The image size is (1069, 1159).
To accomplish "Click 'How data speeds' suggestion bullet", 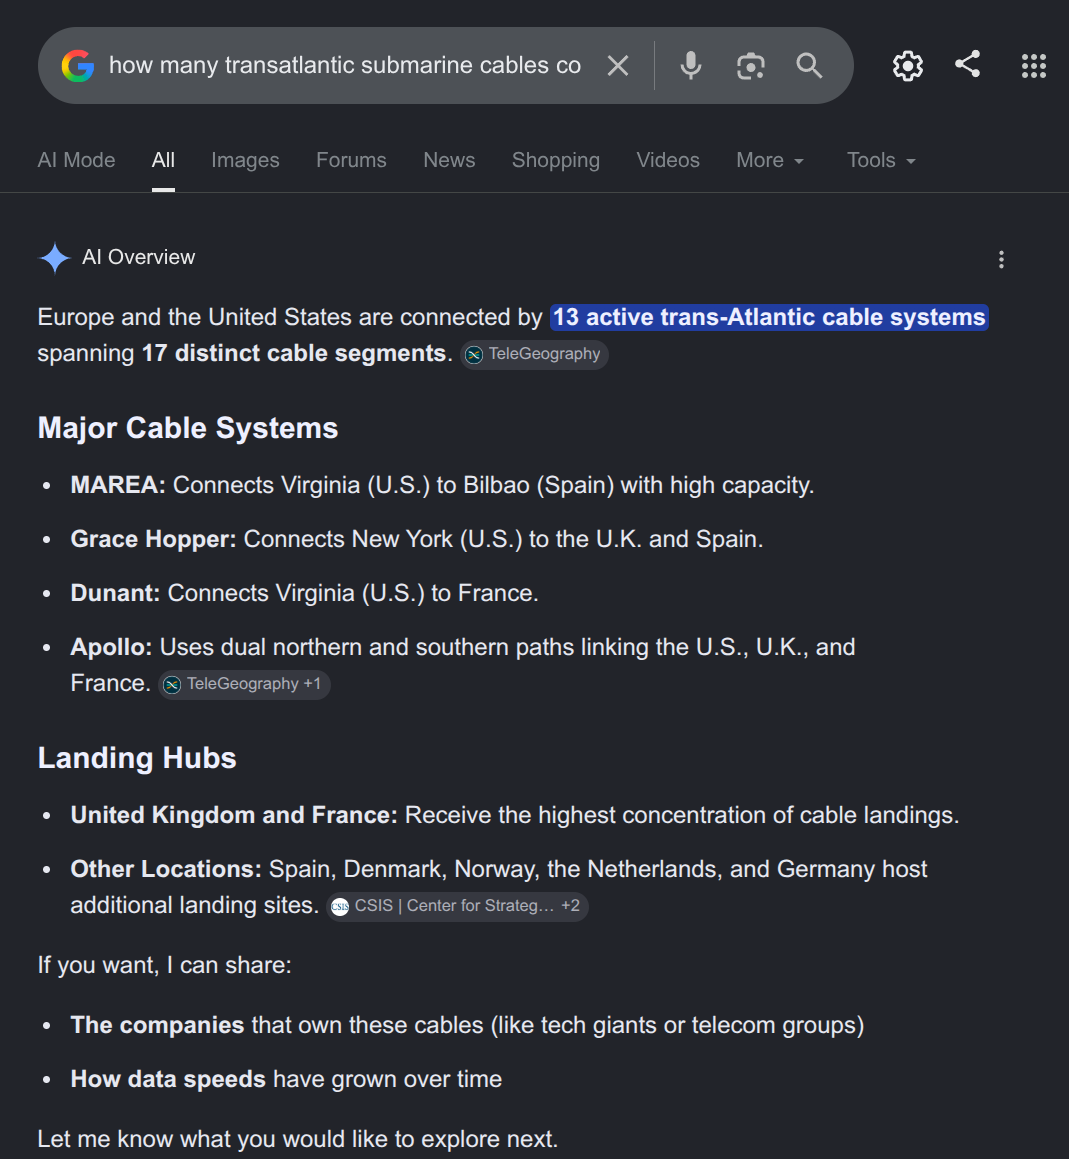I will pos(286,1080).
